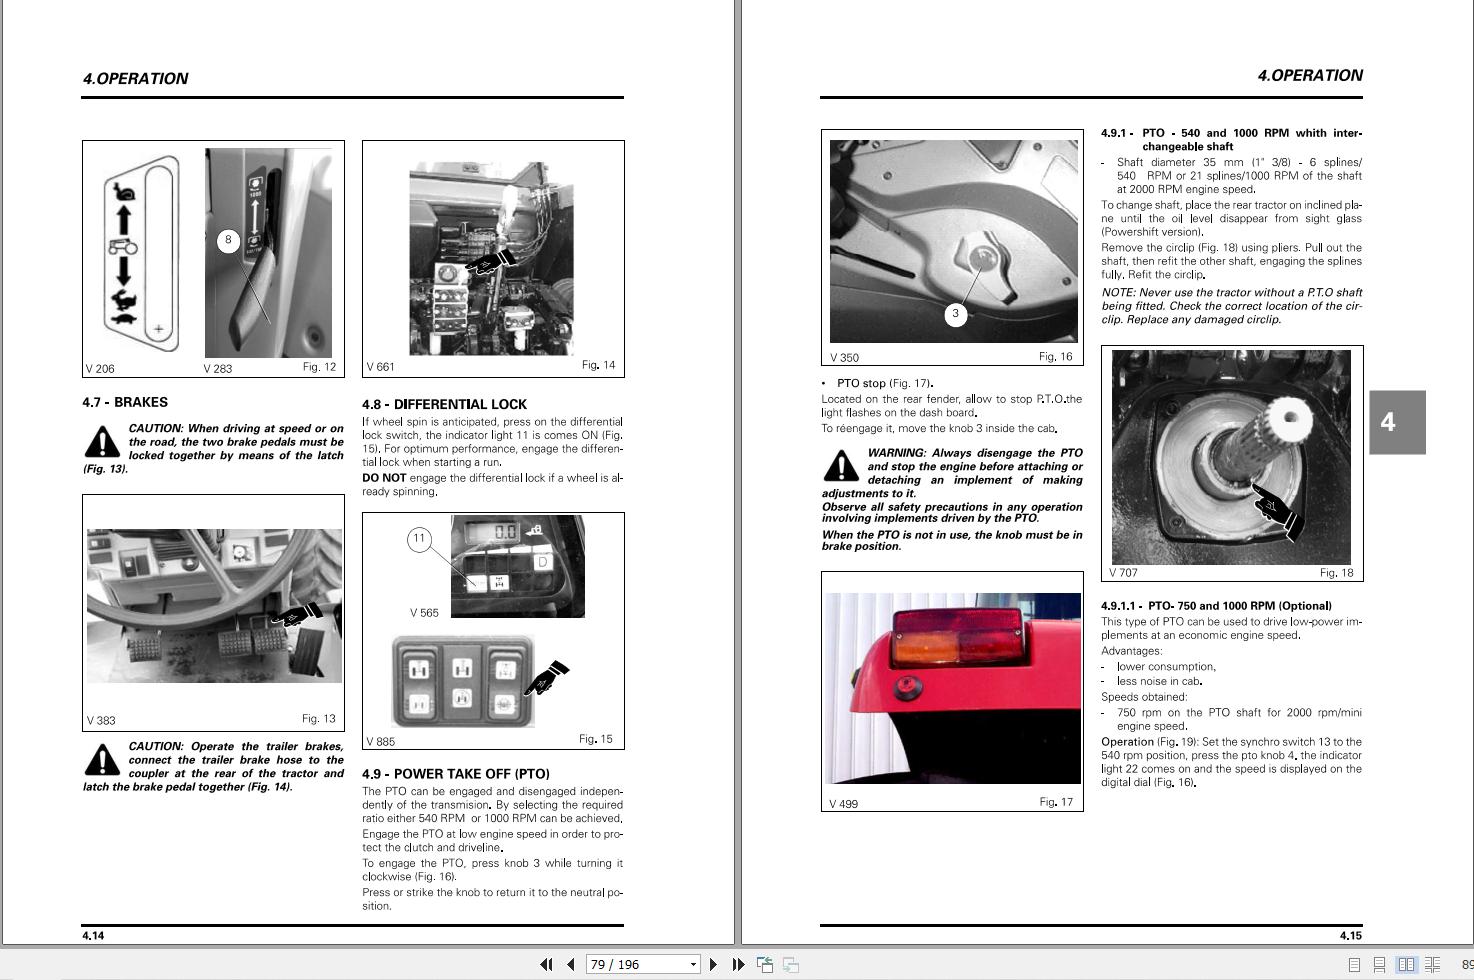1474x980 pixels.
Task: Click the 4.9.1 PTO 540 and 1000 RPM heading
Action: click(1232, 139)
